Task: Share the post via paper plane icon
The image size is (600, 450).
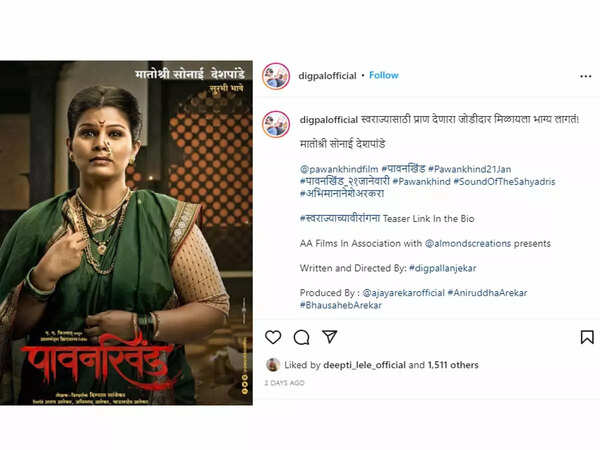Action: (x=329, y=336)
